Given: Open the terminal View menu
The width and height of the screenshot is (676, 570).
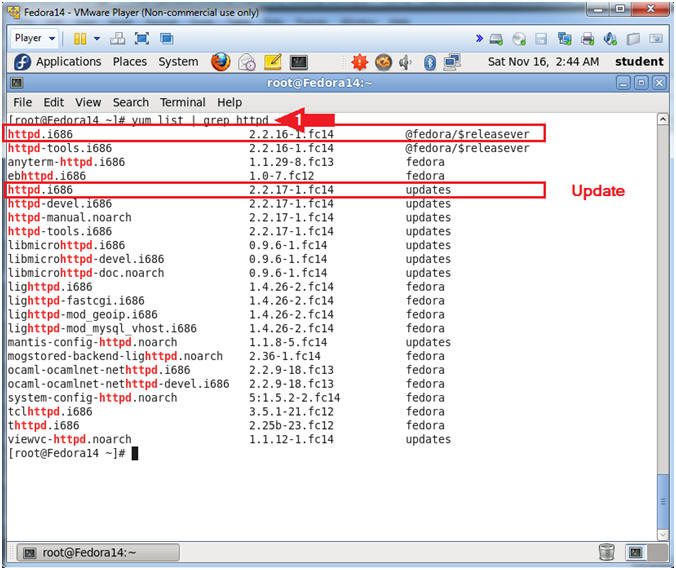Looking at the screenshot, I should pos(88,103).
